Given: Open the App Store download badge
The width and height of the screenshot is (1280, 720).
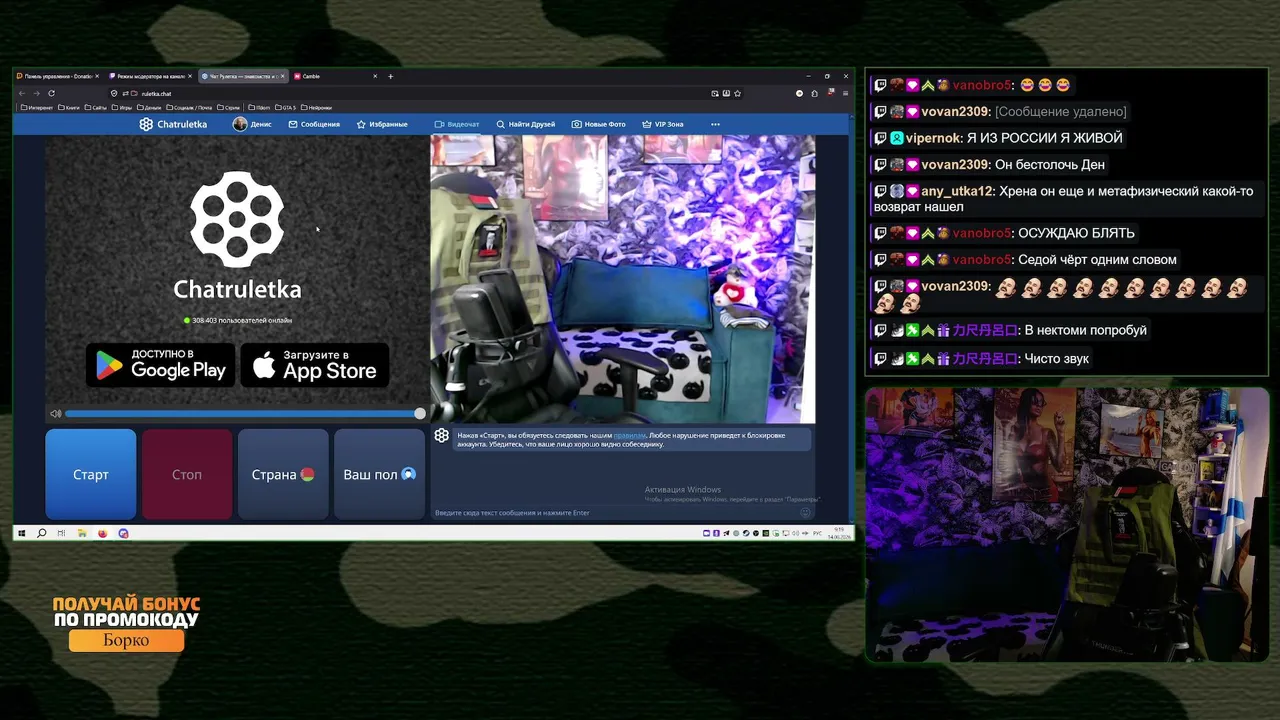Looking at the screenshot, I should pyautogui.click(x=315, y=365).
